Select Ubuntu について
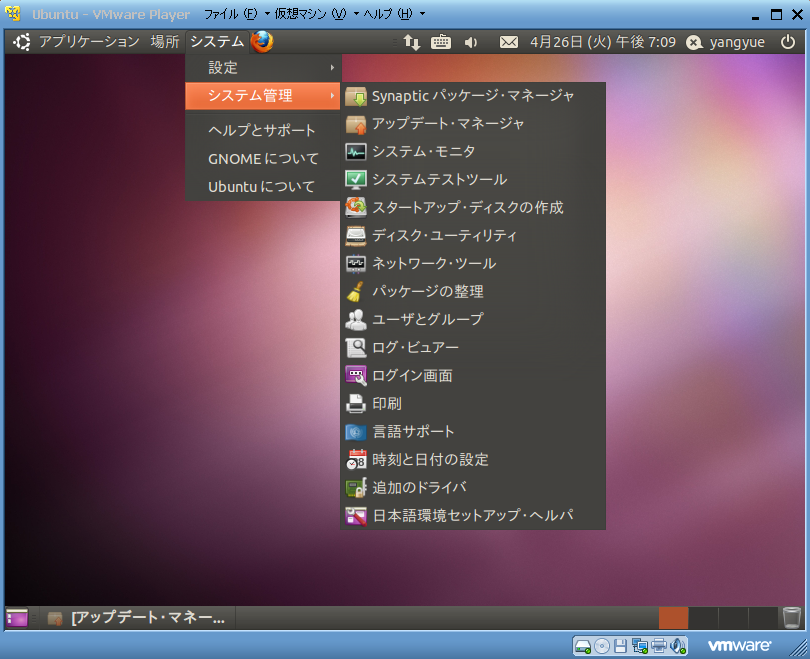Viewport: 810px width, 659px height. point(263,187)
